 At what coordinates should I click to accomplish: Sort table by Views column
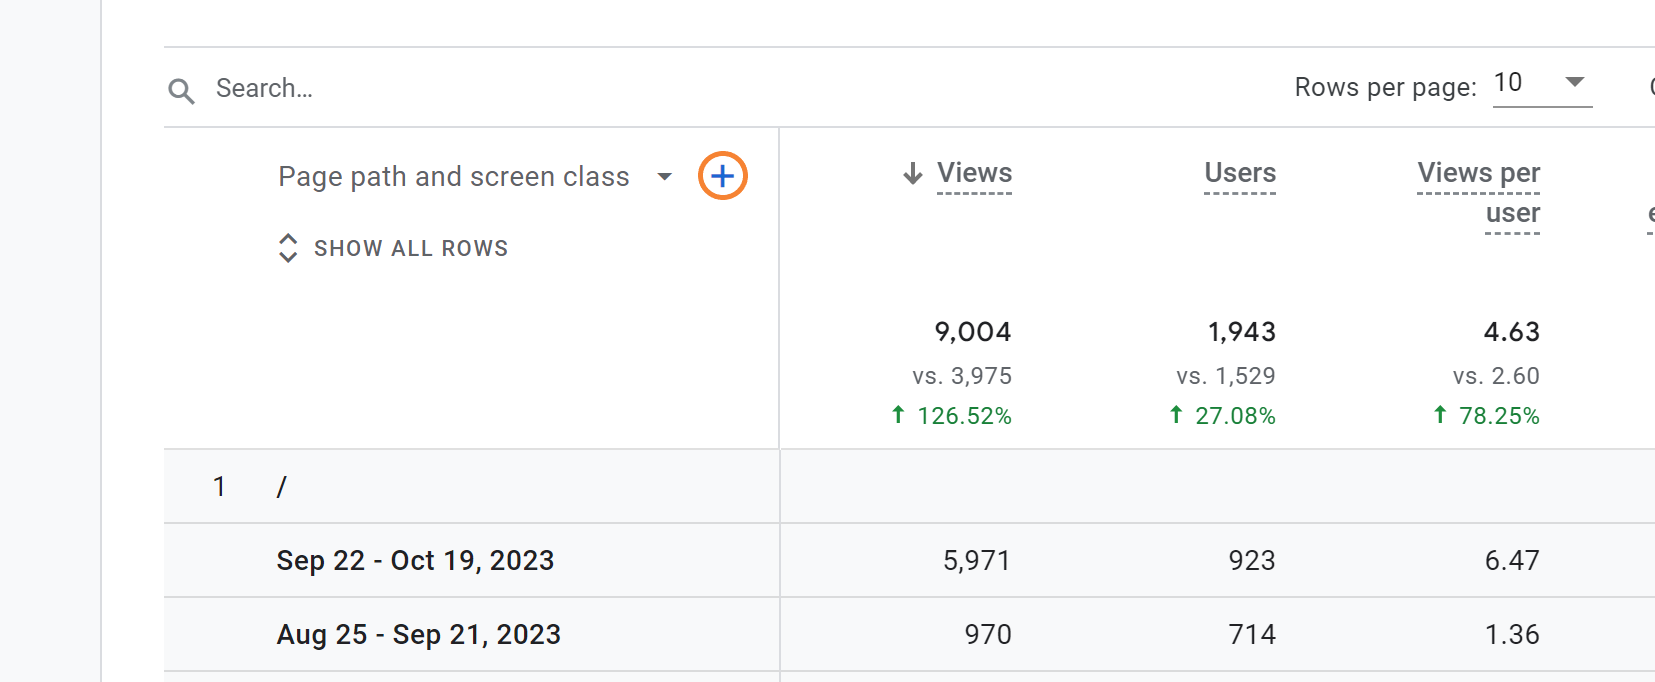tap(974, 173)
